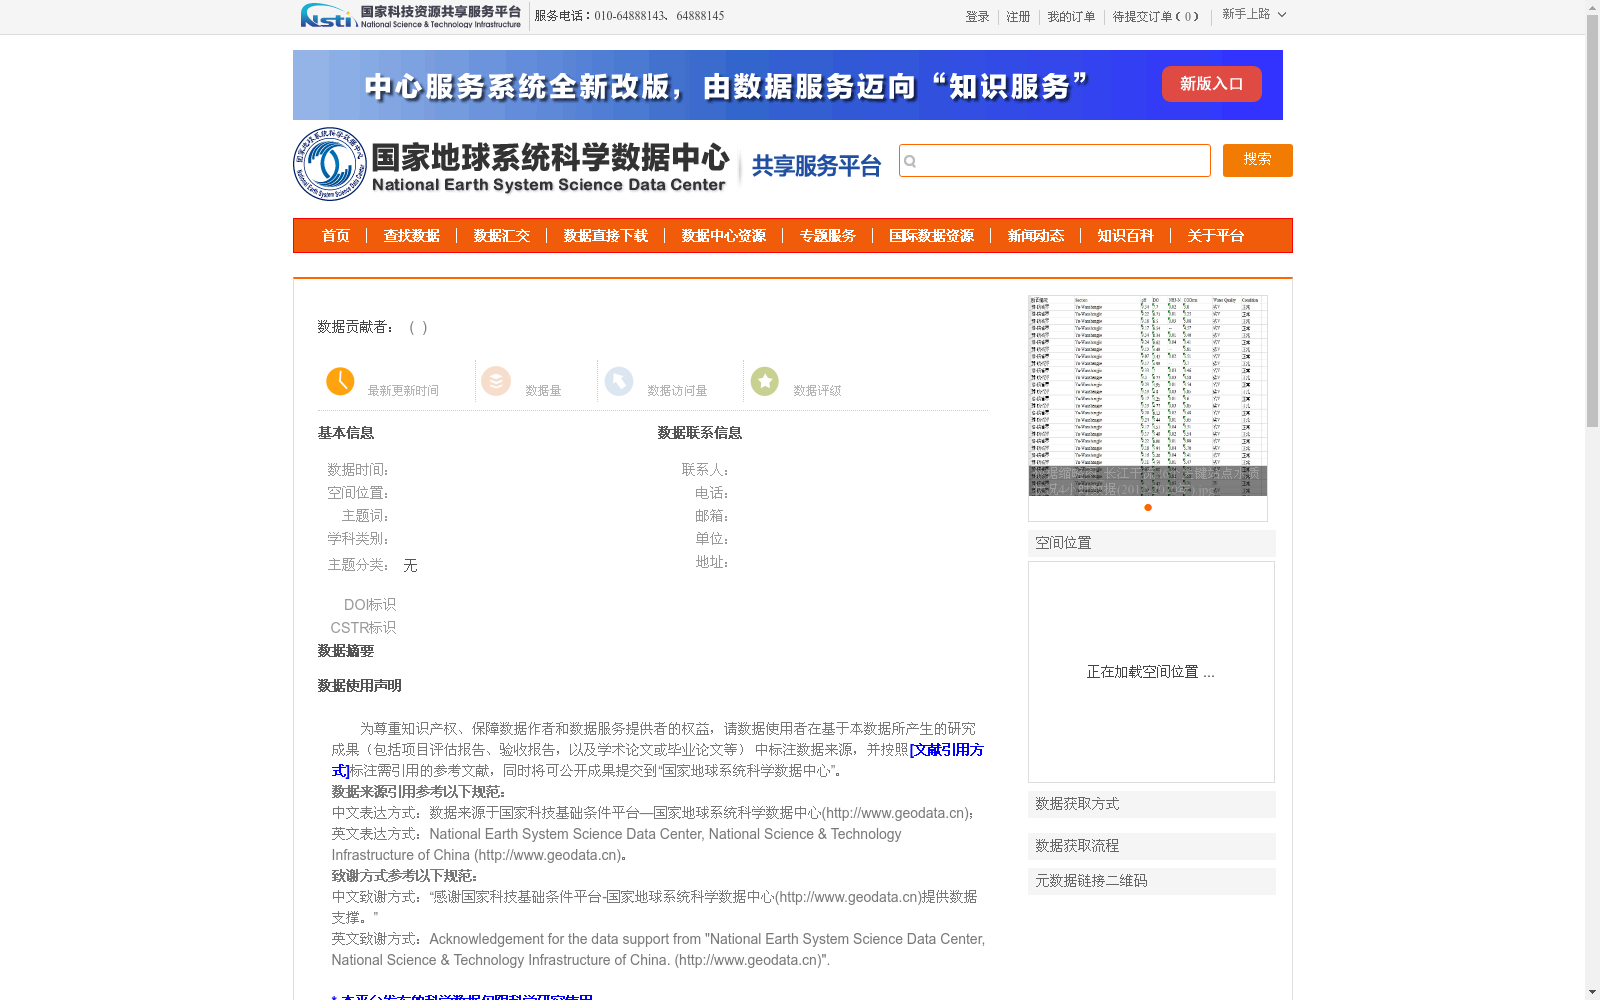Click the green star data rating icon

(765, 381)
